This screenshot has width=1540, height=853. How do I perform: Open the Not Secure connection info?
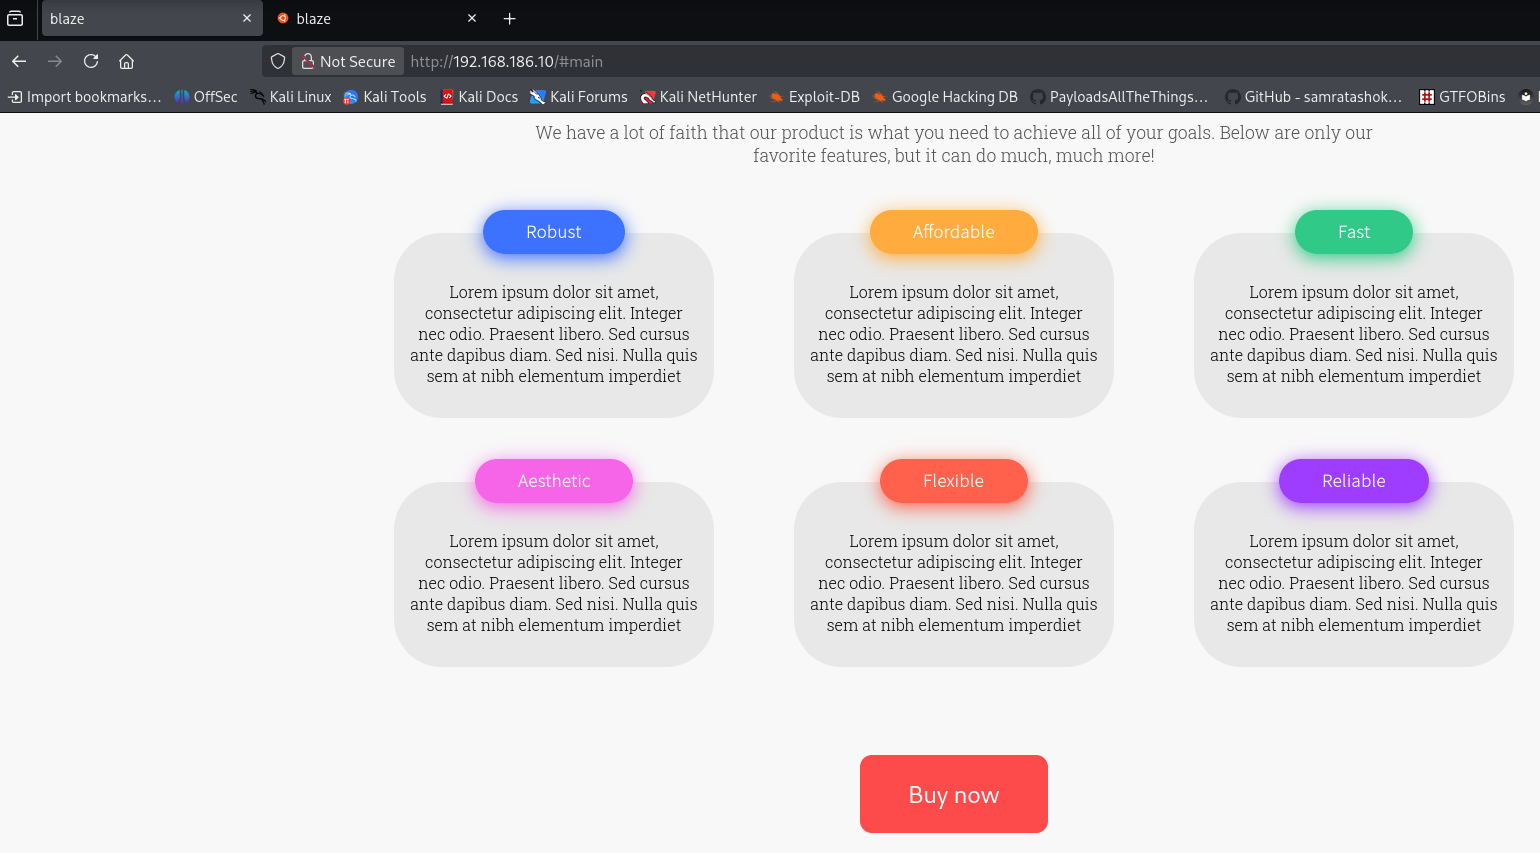coord(347,61)
